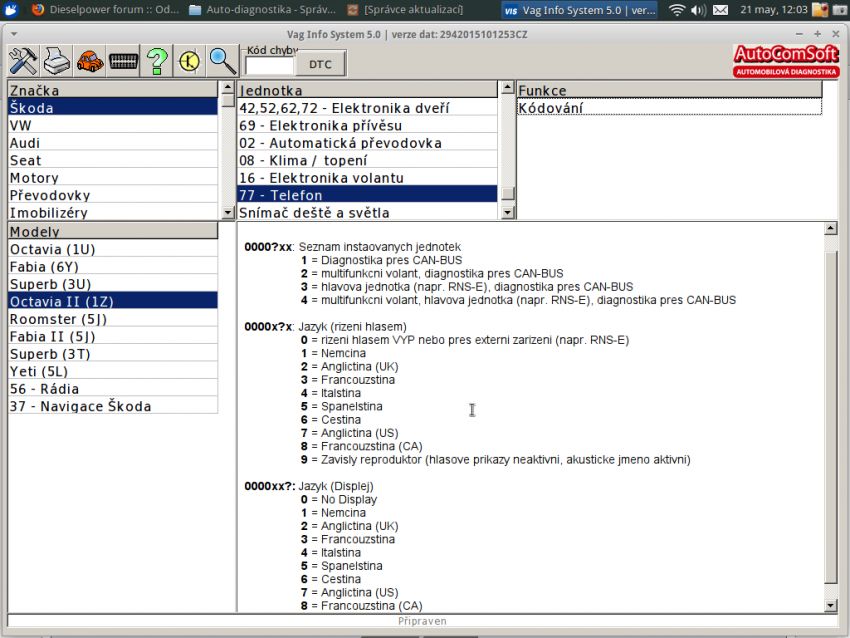Select Yeti (5L) model
The width and height of the screenshot is (850, 638).
pyautogui.click(x=113, y=371)
